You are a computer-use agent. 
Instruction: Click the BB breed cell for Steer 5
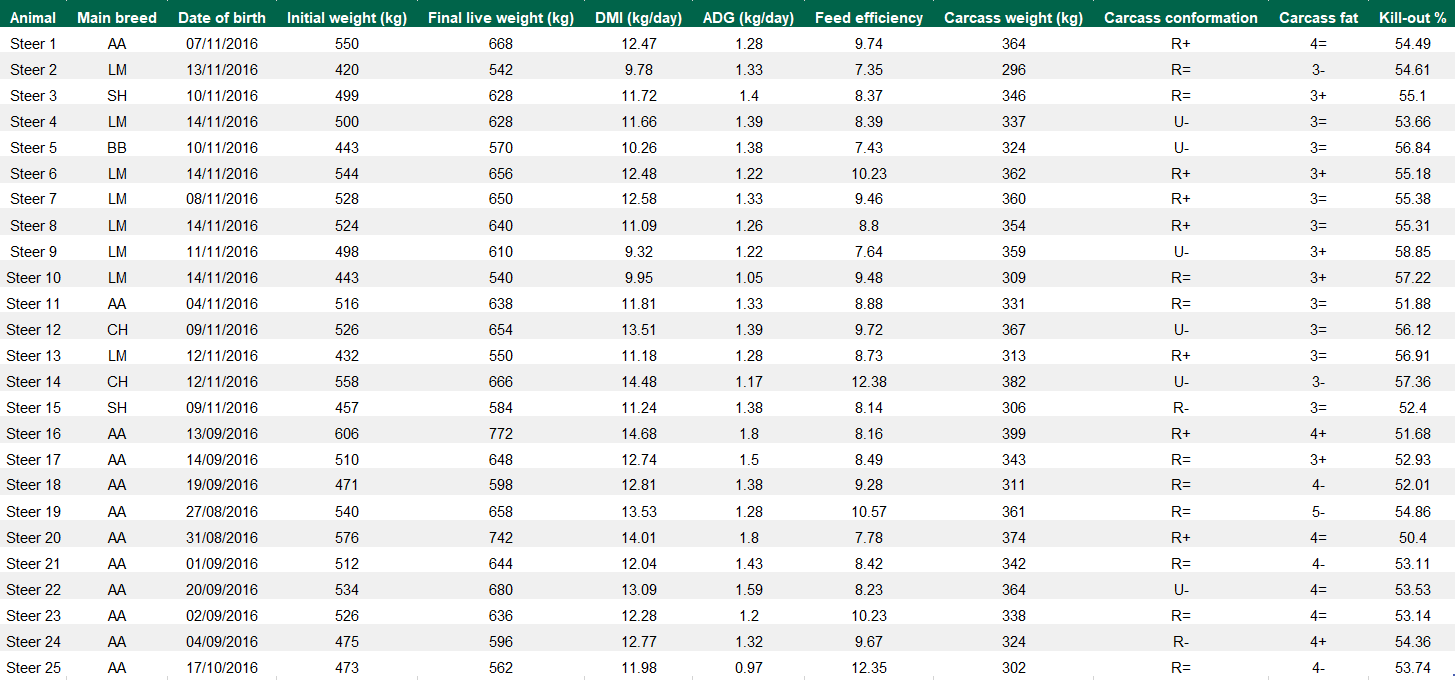[x=117, y=148]
